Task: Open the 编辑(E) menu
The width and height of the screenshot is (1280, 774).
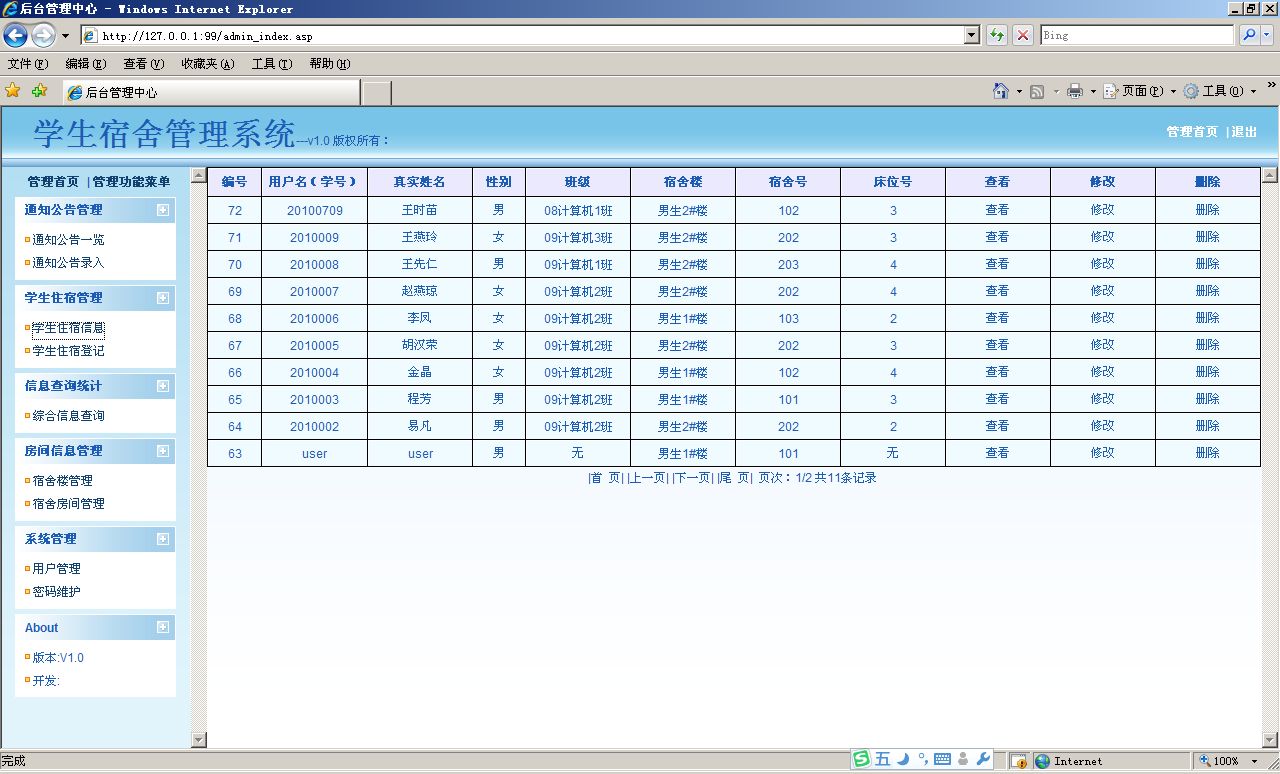Action: tap(86, 64)
